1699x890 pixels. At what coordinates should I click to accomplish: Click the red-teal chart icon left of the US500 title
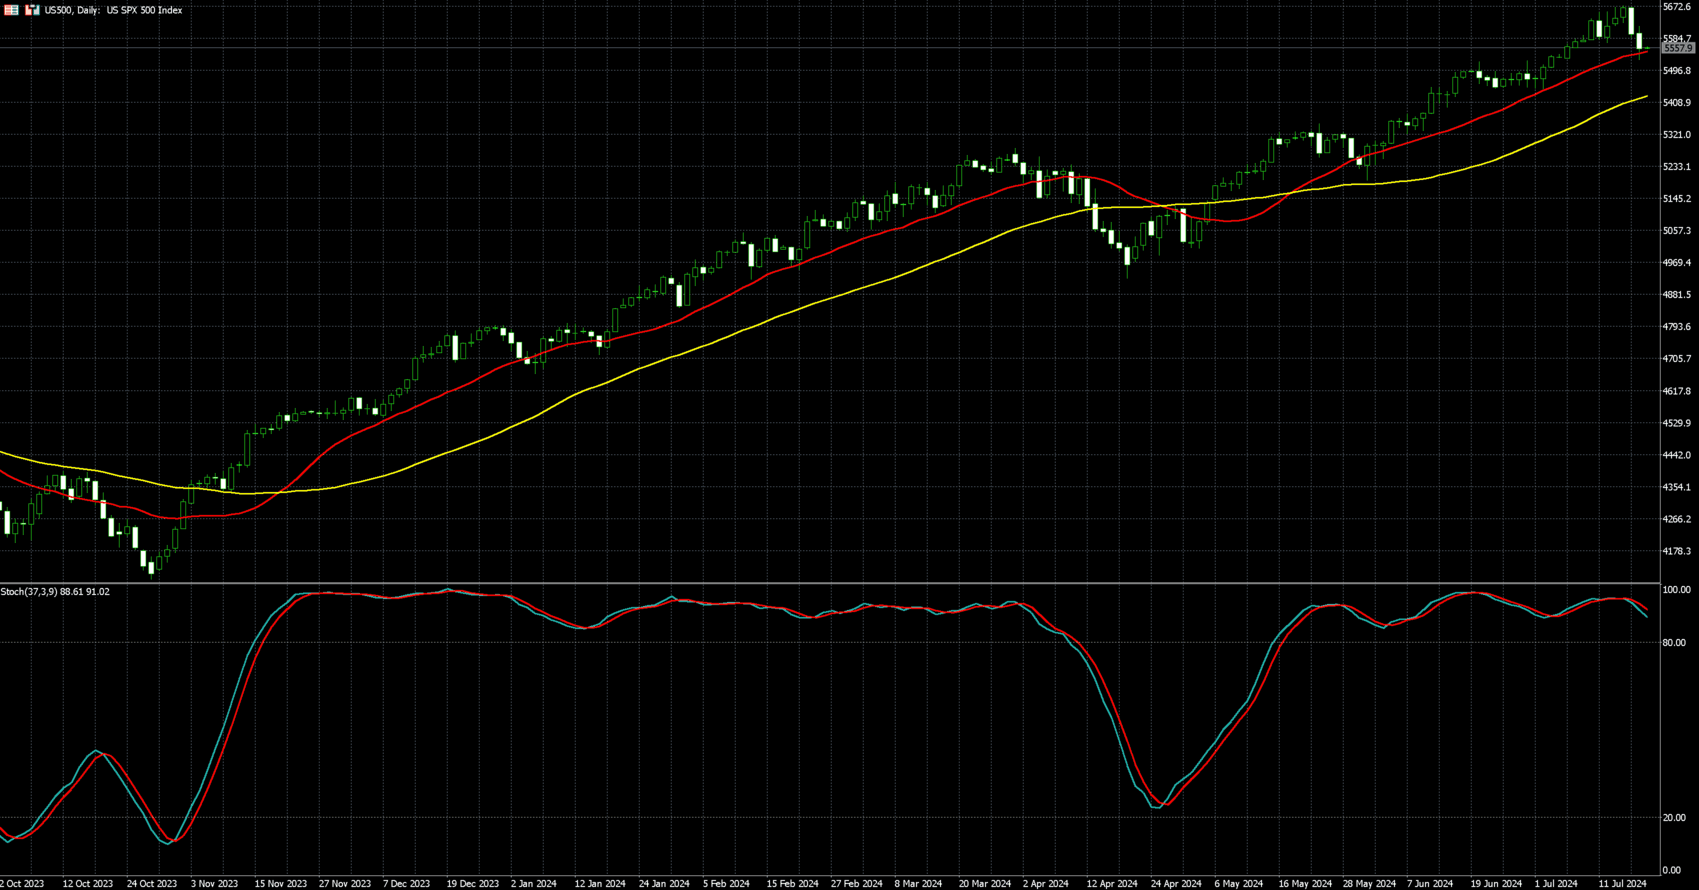coord(33,10)
